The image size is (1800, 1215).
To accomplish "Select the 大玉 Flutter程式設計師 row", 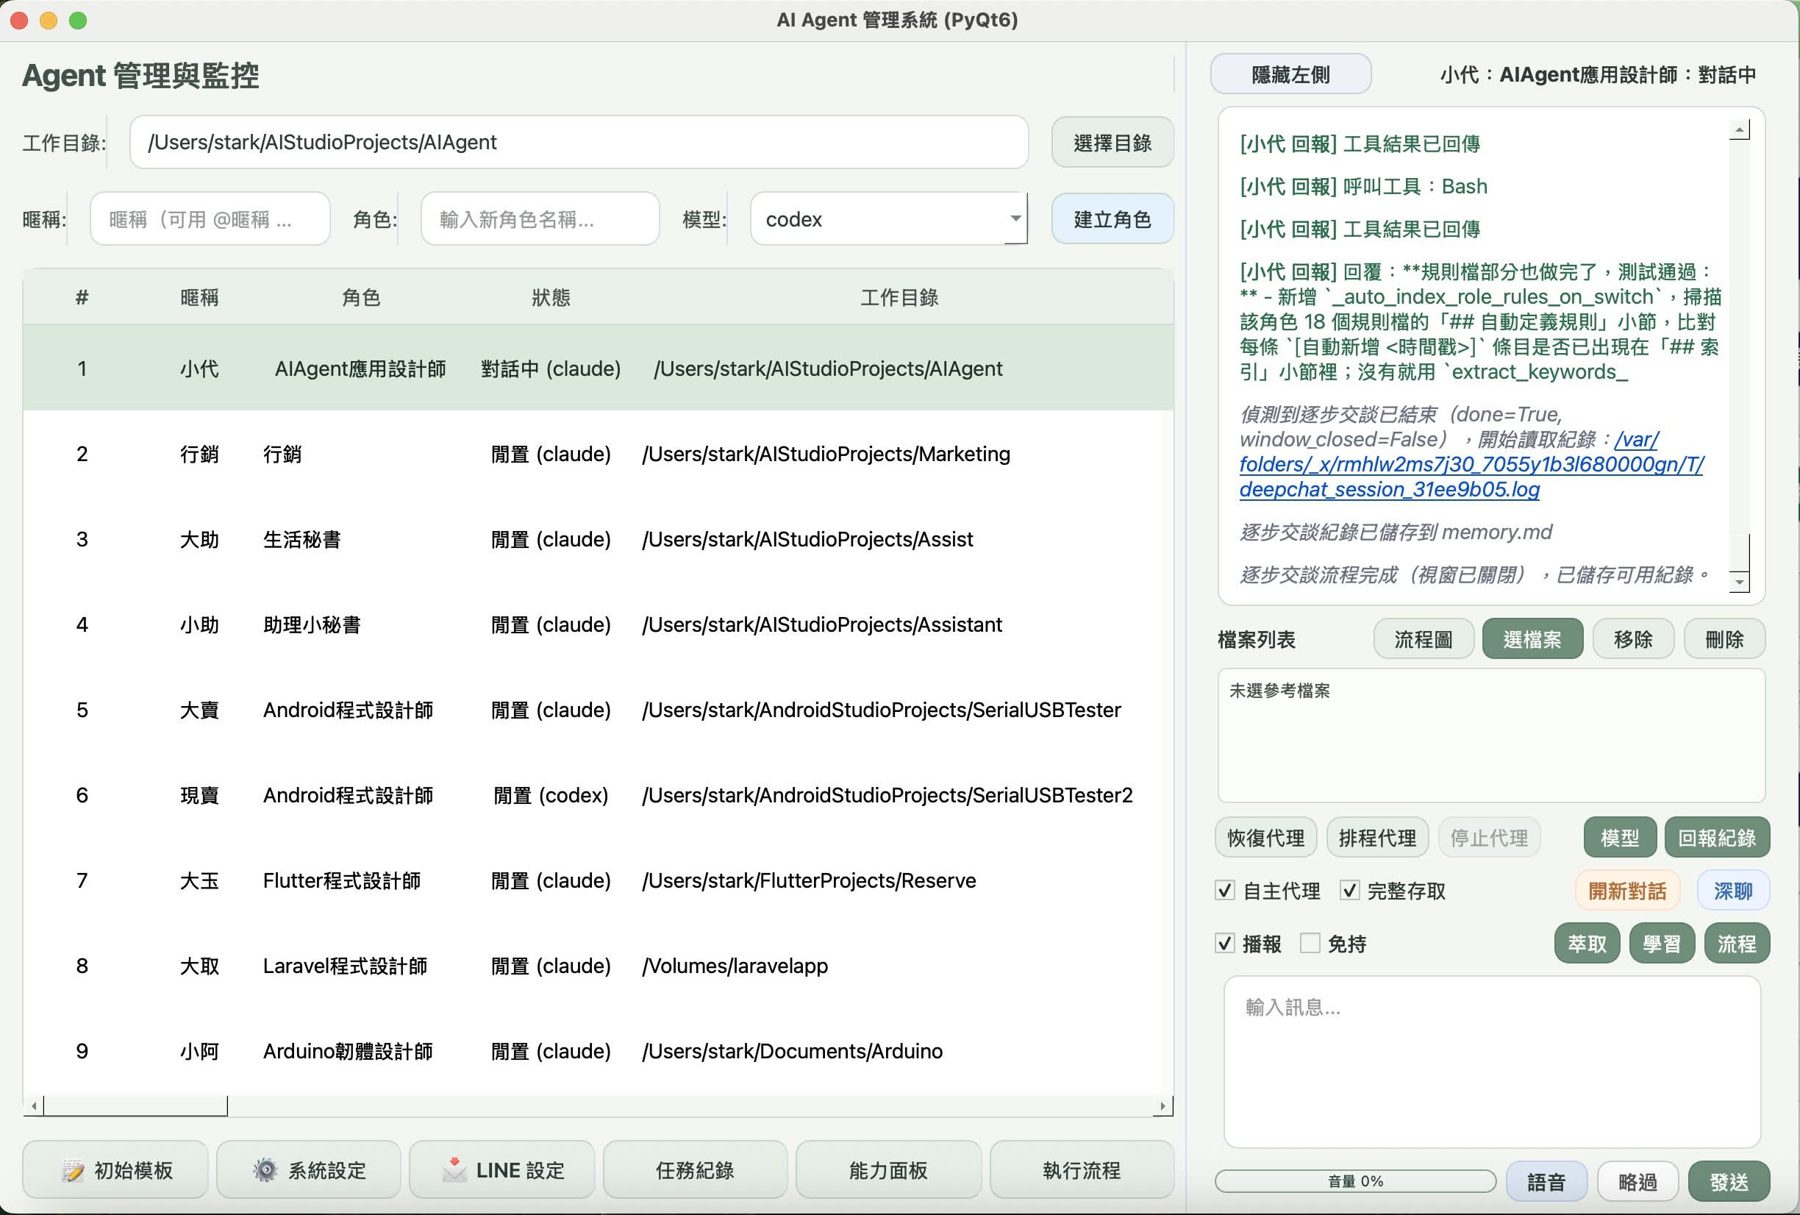I will point(598,881).
